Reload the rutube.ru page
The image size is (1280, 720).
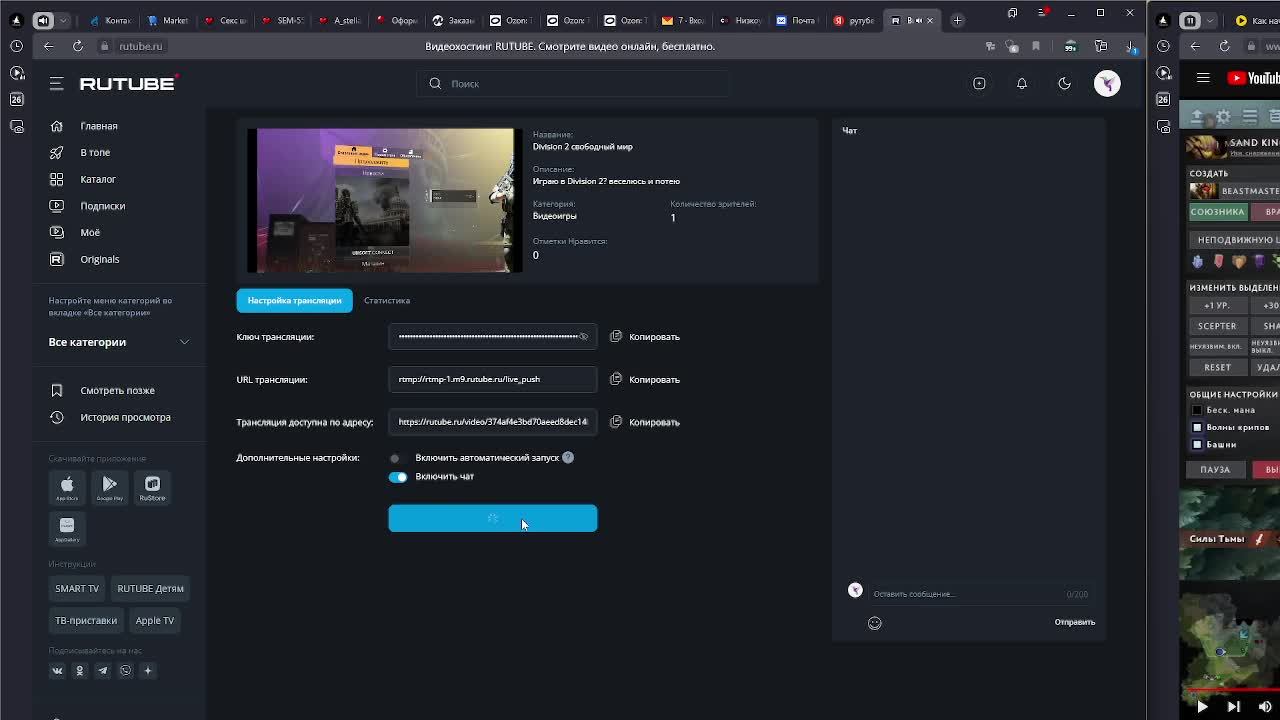[x=77, y=46]
